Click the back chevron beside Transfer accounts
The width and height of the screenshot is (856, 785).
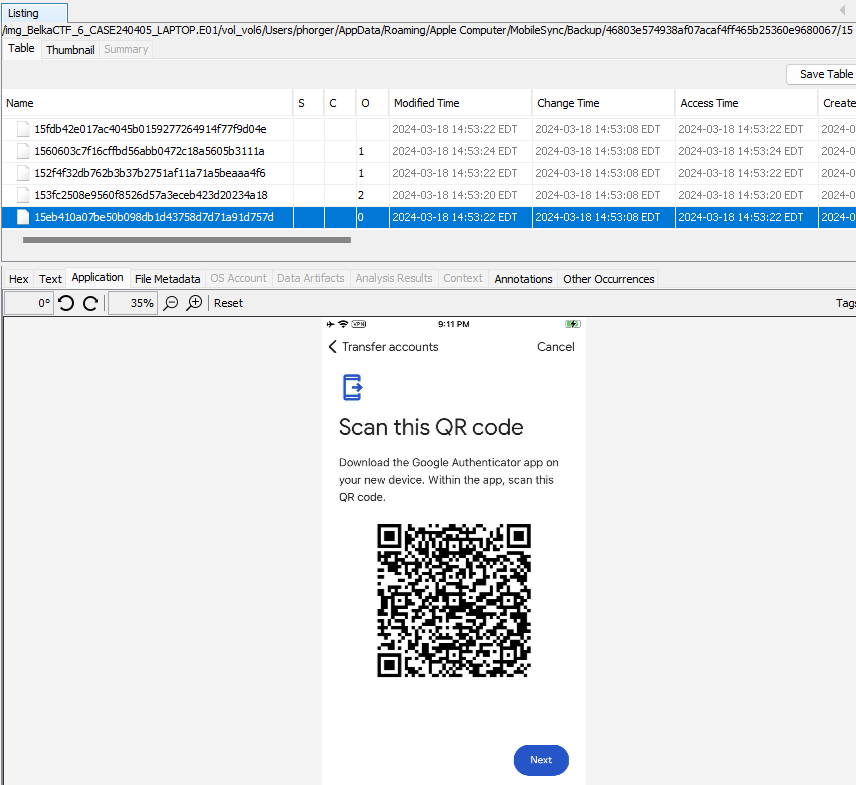coord(332,347)
